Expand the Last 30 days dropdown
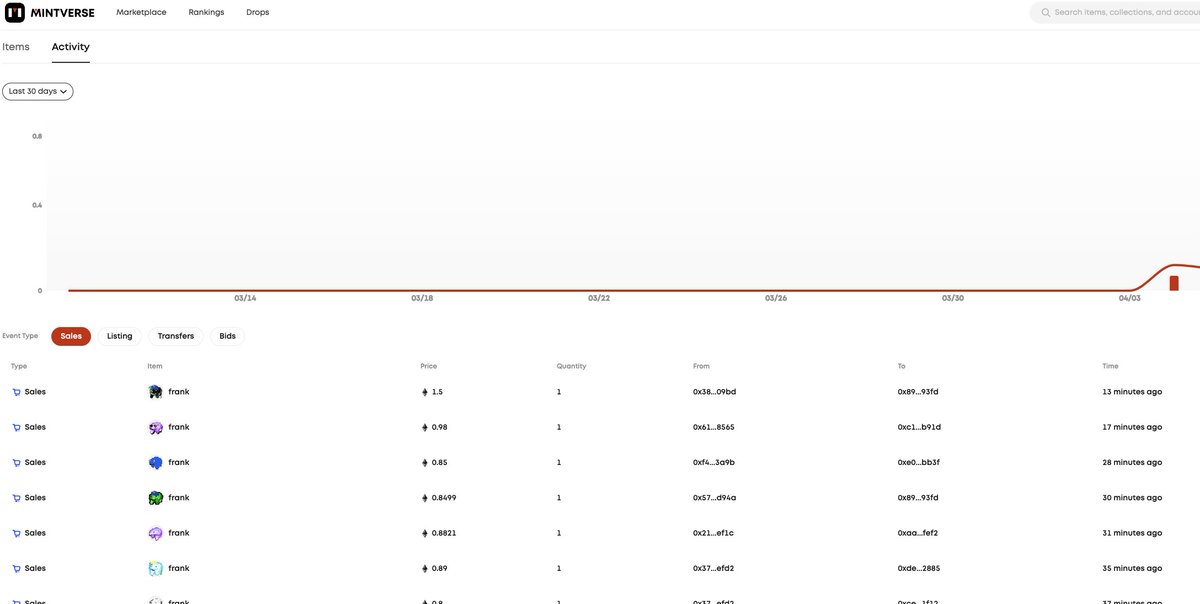This screenshot has width=1200, height=604. 38,91
